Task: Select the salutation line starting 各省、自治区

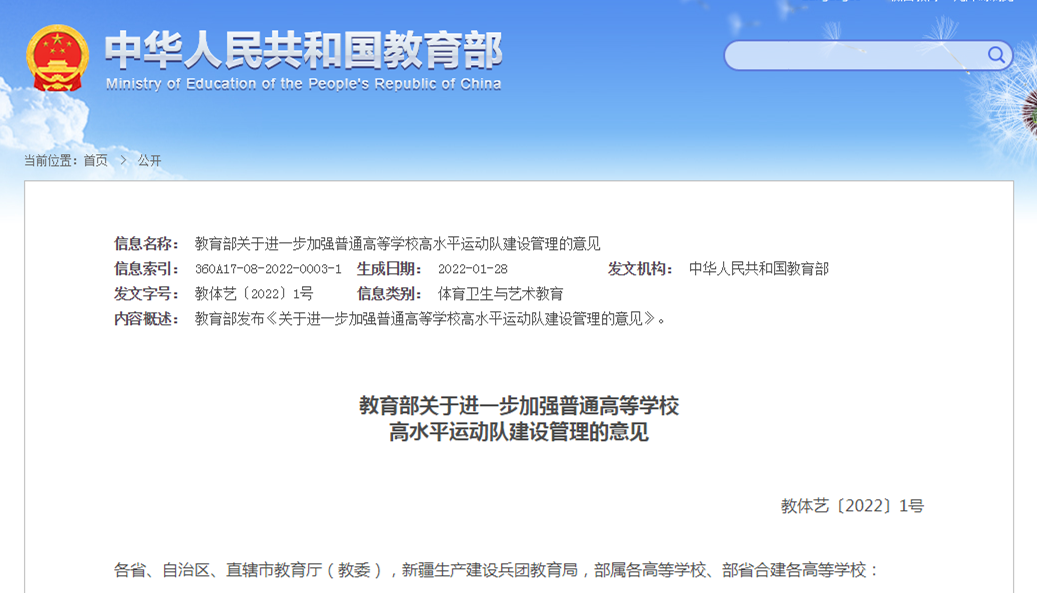Action: (496, 570)
